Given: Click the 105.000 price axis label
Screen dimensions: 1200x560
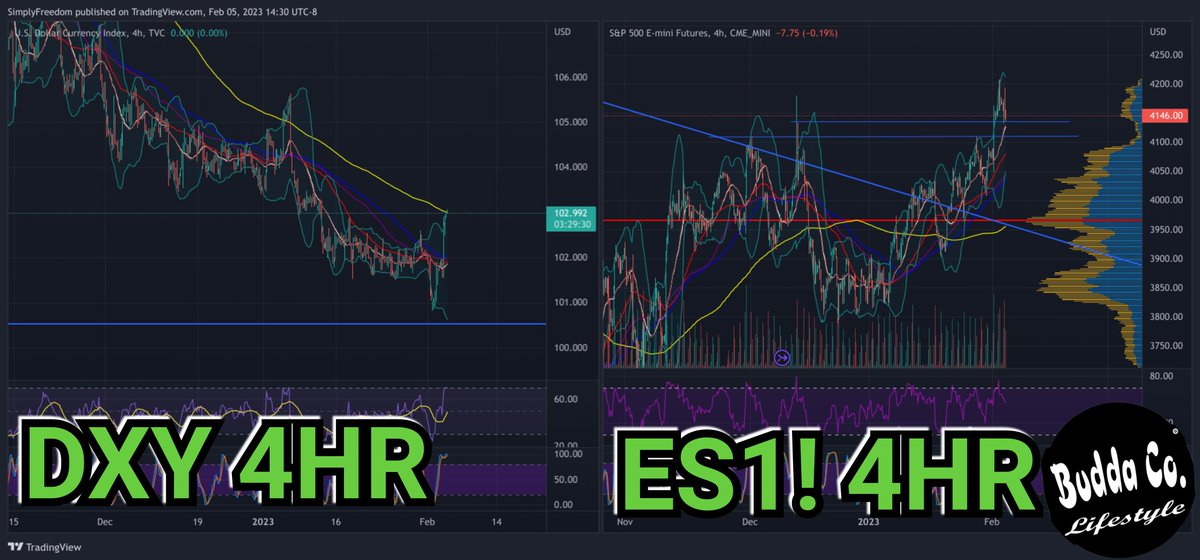Looking at the screenshot, I should [571, 122].
